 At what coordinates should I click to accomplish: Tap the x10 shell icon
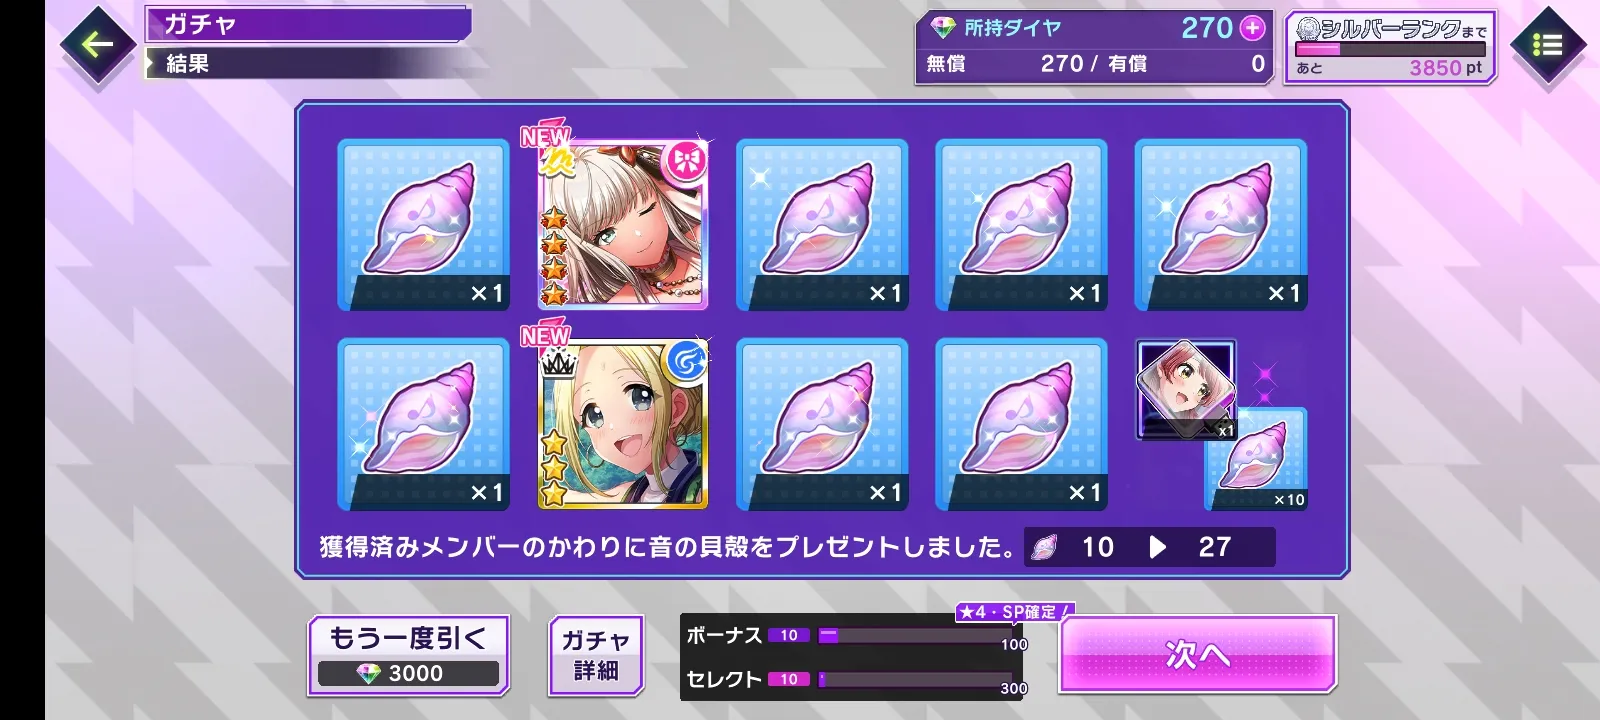pyautogui.click(x=1257, y=460)
